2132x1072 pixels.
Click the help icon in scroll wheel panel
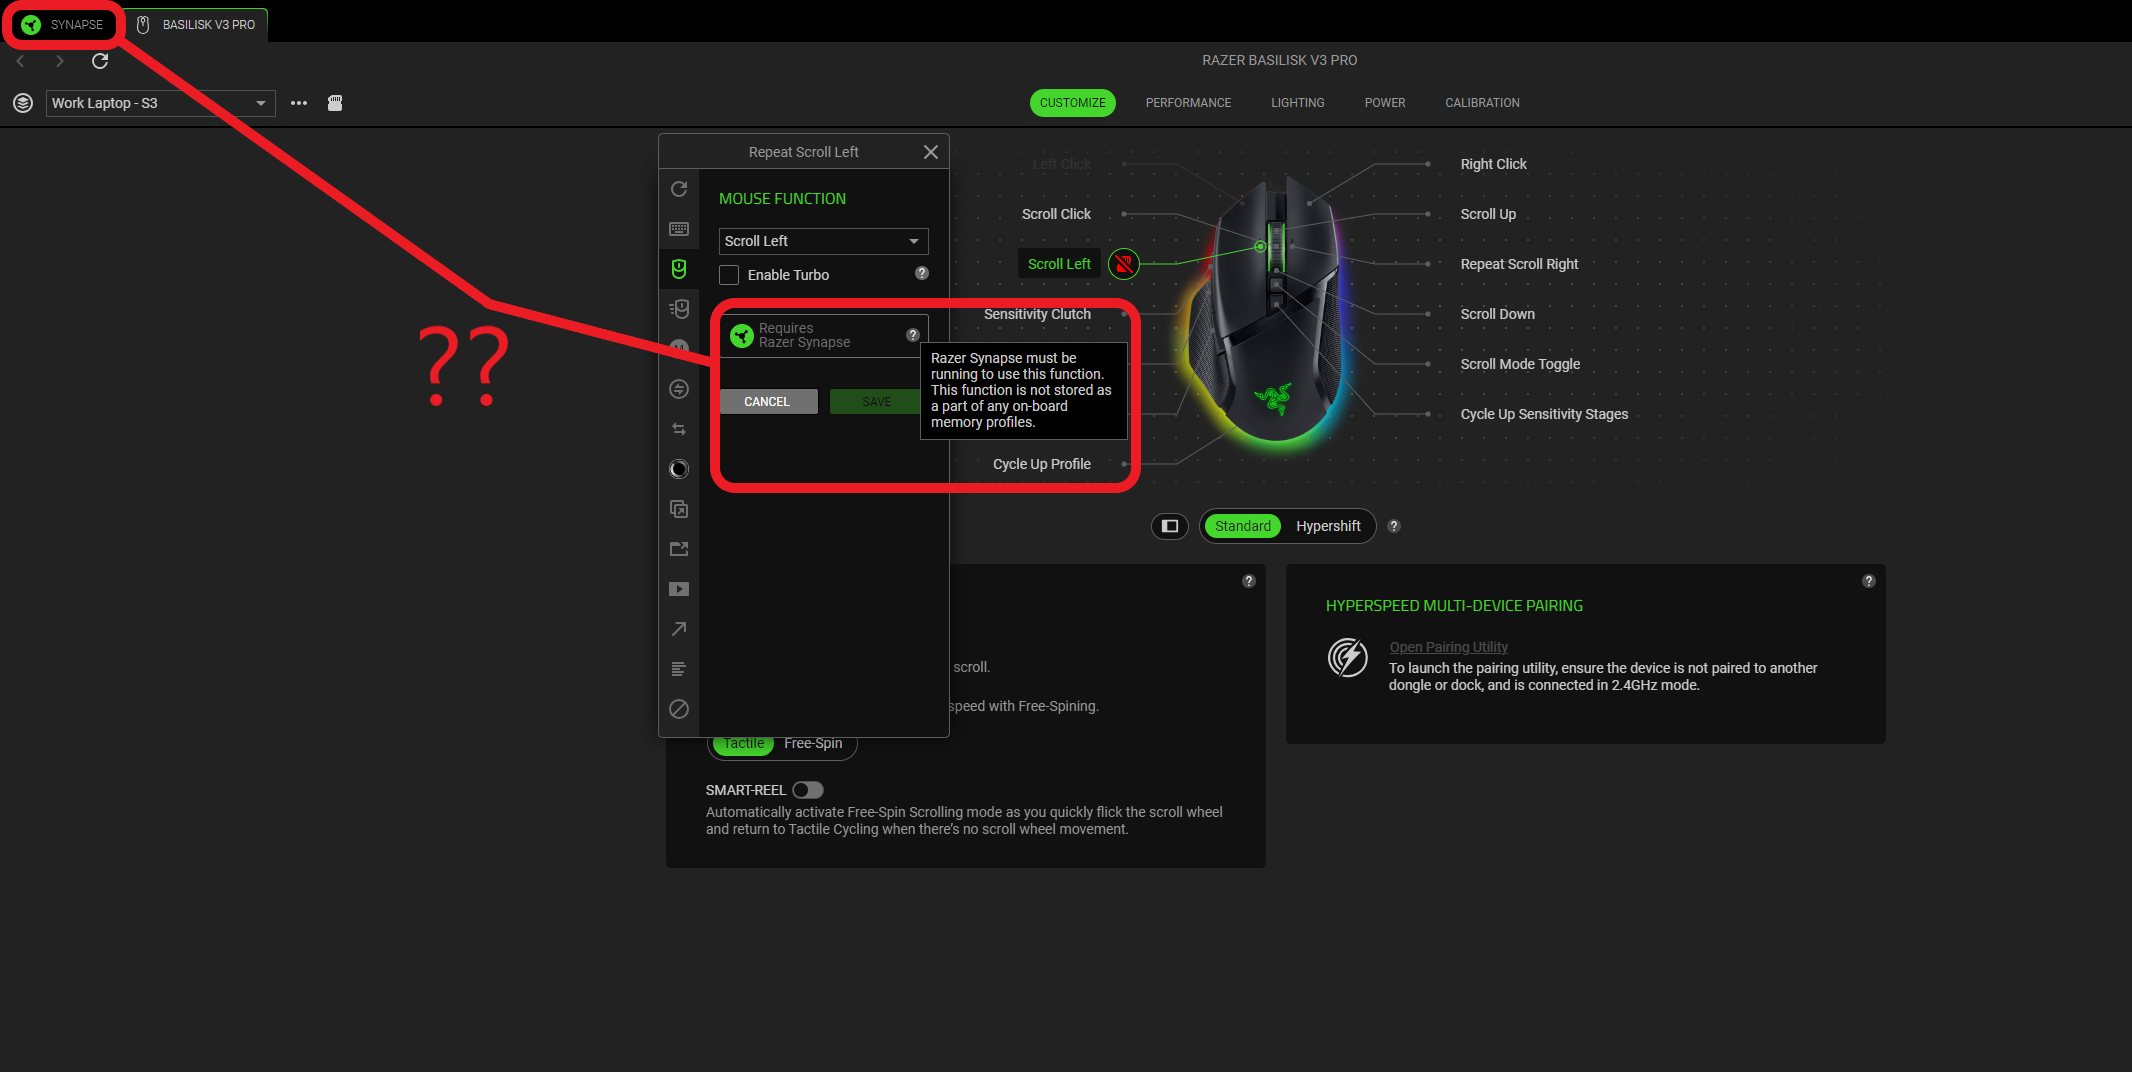(1249, 581)
